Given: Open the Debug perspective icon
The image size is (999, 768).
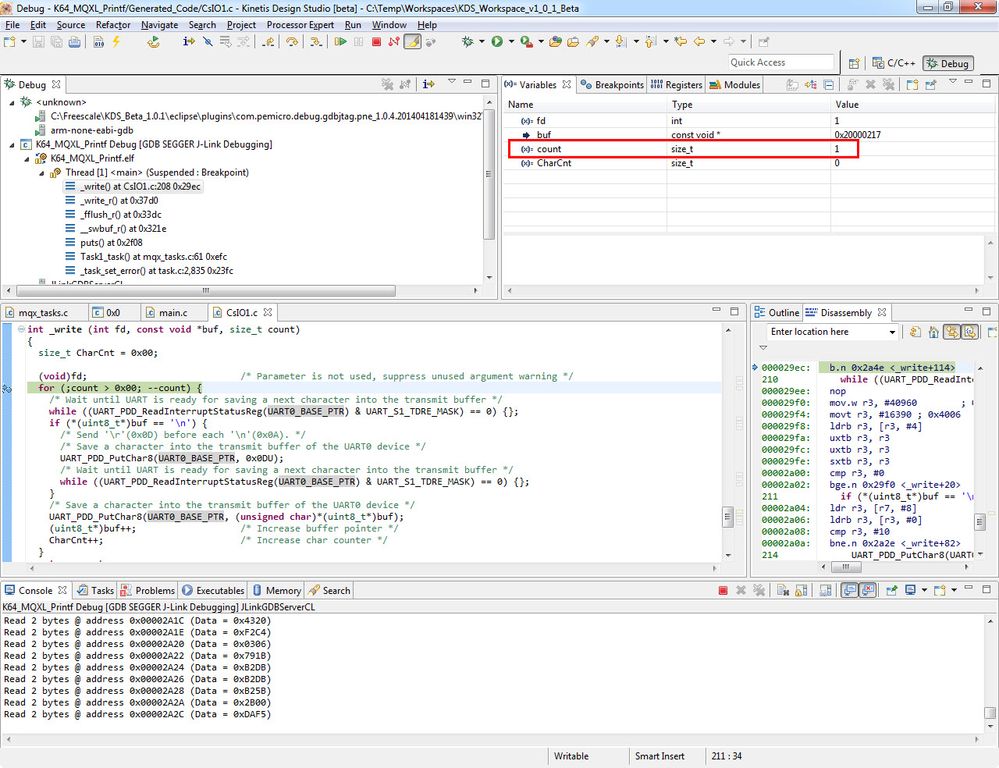Looking at the screenshot, I should tap(946, 62).
